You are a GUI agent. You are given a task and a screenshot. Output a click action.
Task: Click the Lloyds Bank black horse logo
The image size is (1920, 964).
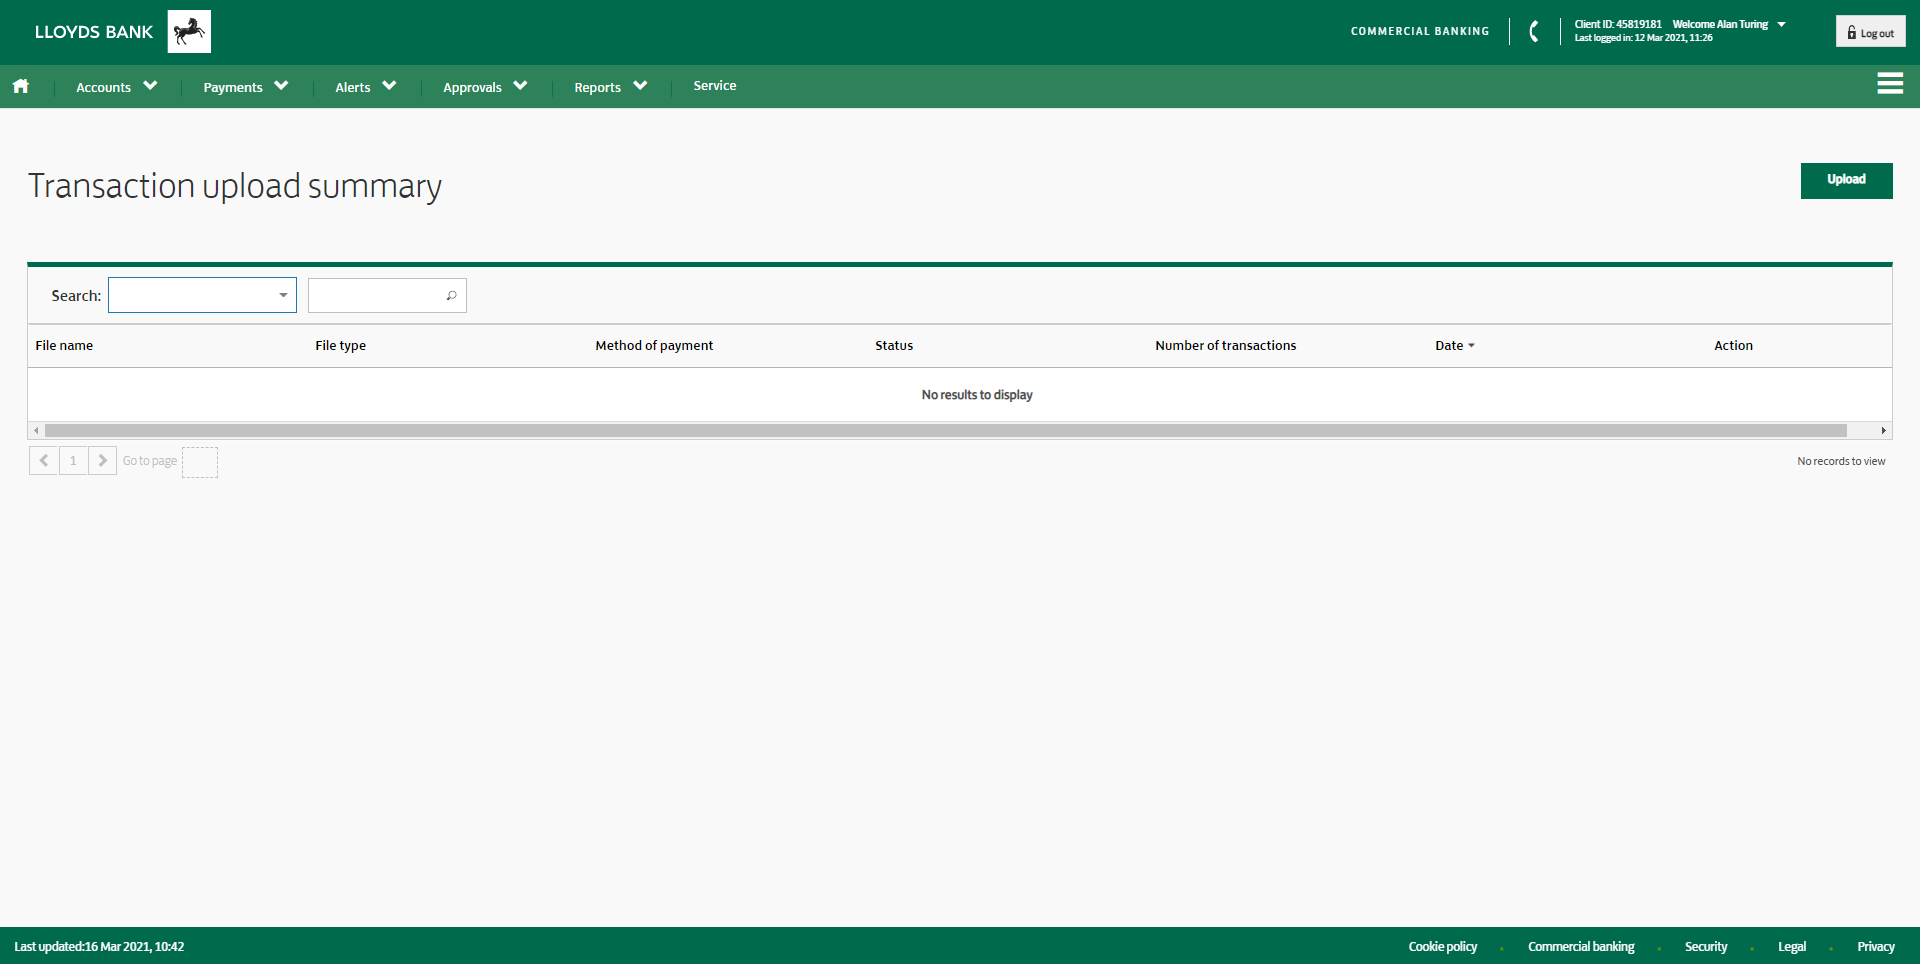pyautogui.click(x=189, y=32)
